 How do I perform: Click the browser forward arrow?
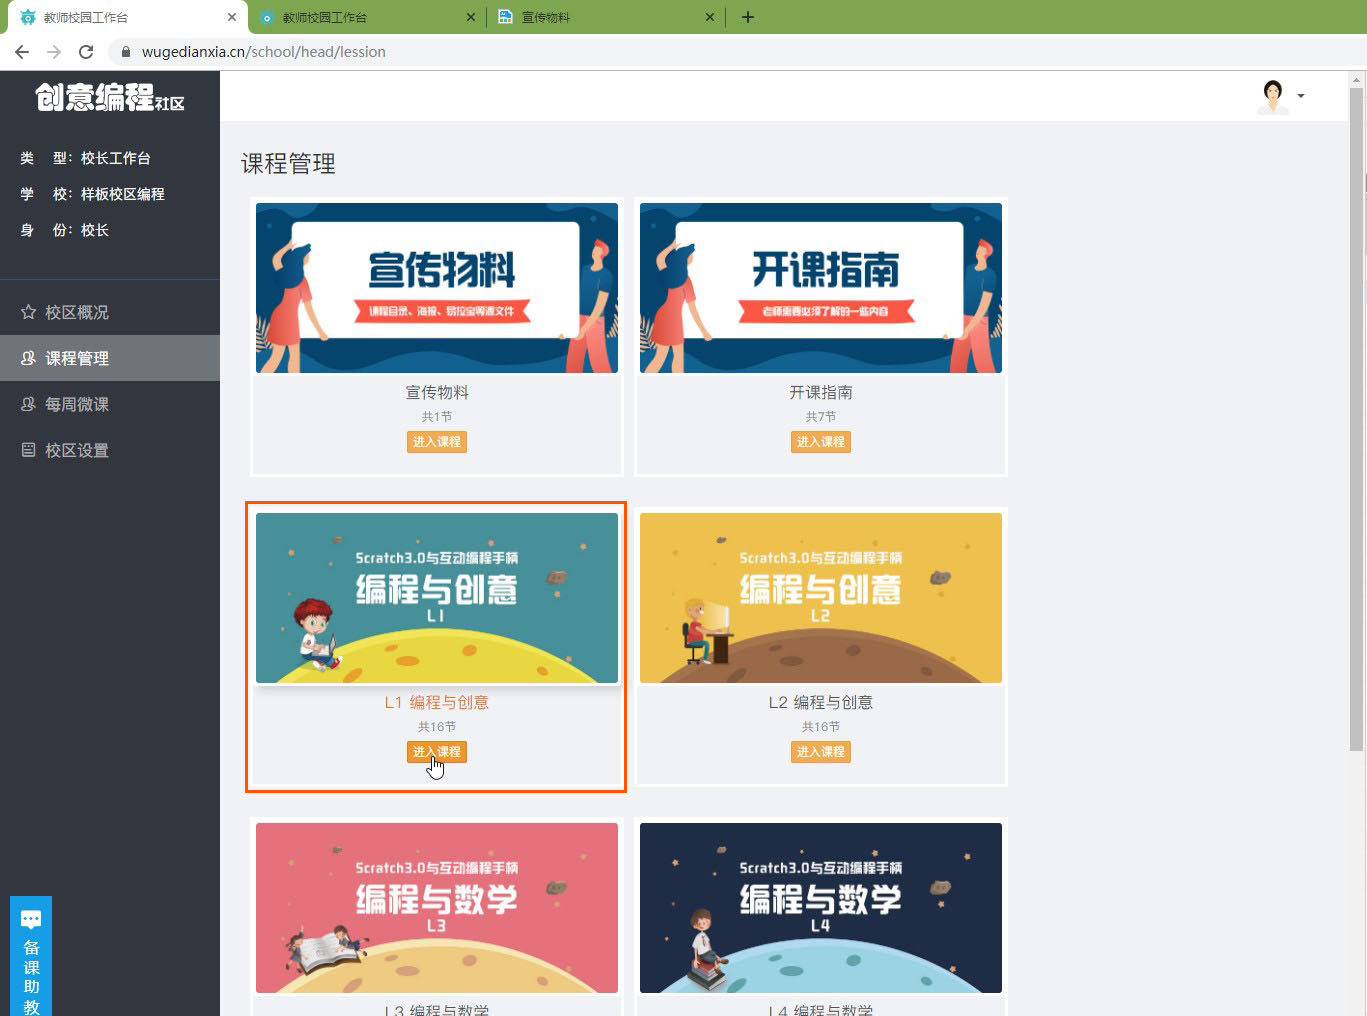54,52
